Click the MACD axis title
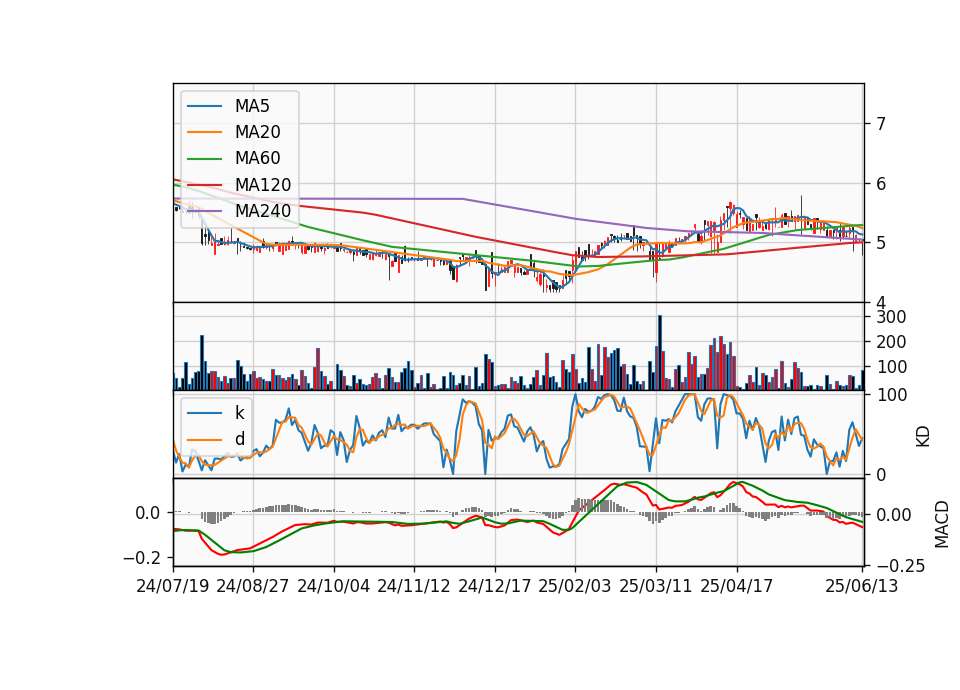Screen dimensions: 960x690 (942, 524)
